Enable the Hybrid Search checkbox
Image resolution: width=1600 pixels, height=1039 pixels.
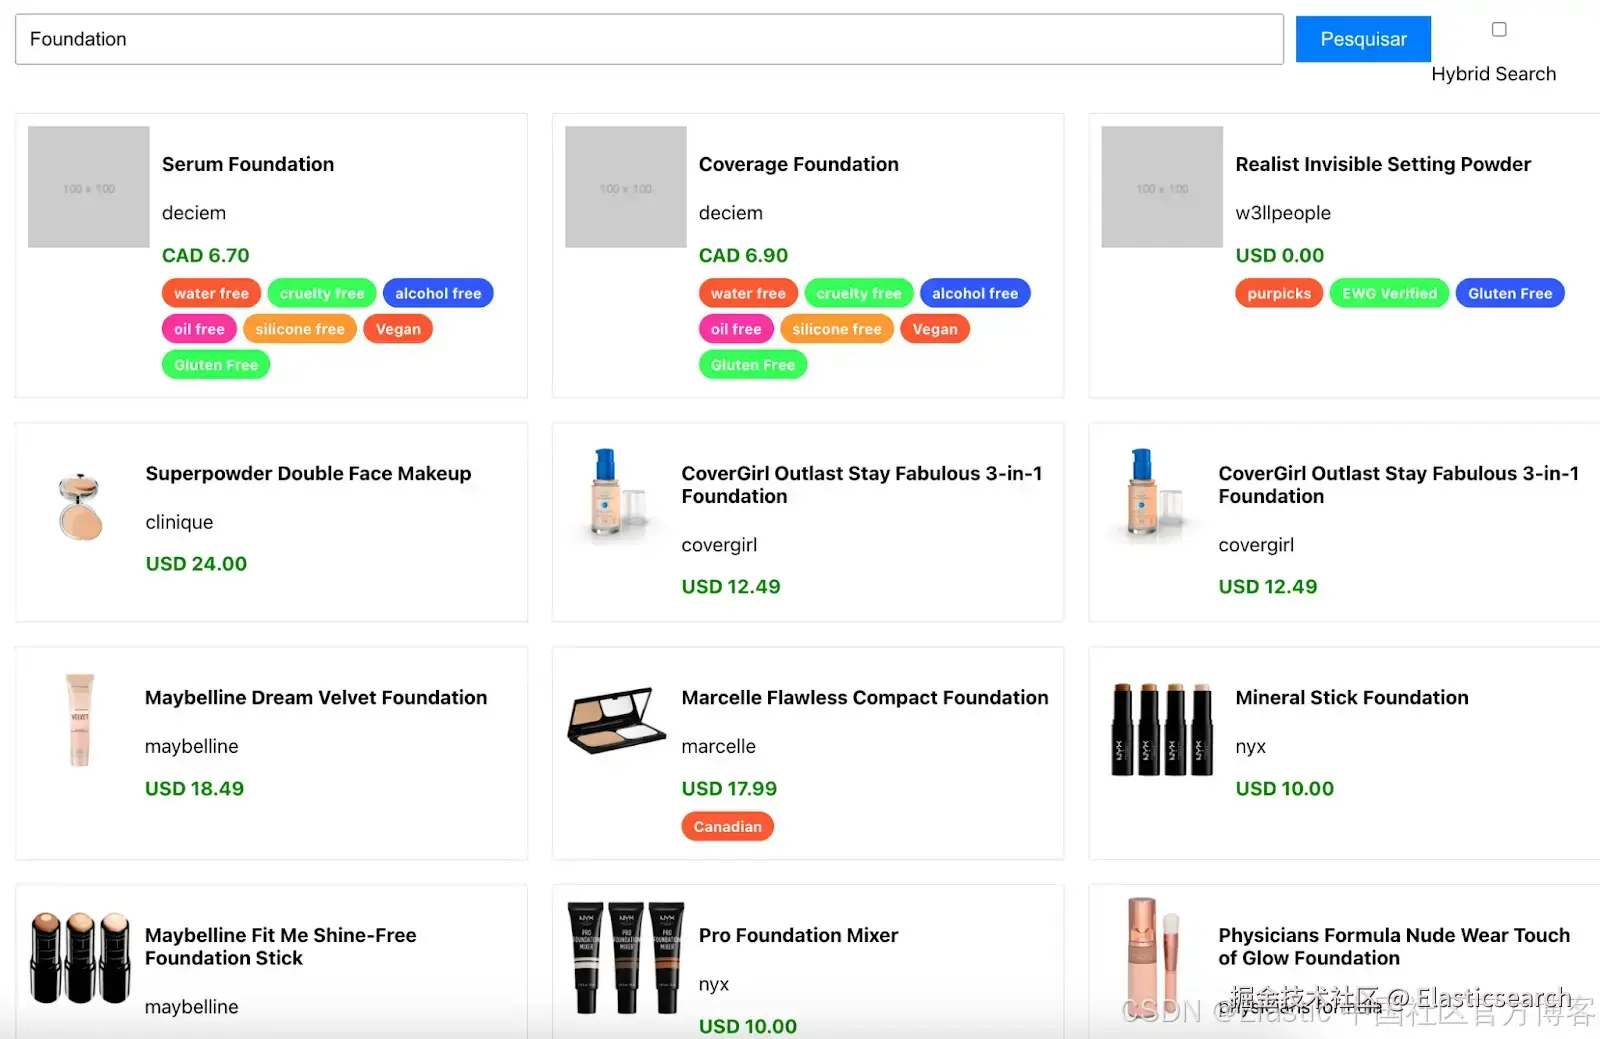coord(1498,29)
